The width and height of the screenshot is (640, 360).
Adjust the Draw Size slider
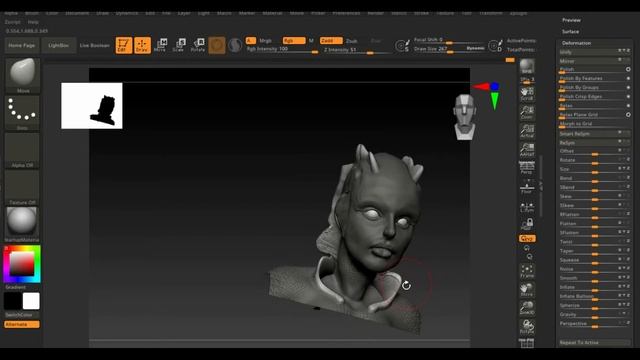coord(449,49)
